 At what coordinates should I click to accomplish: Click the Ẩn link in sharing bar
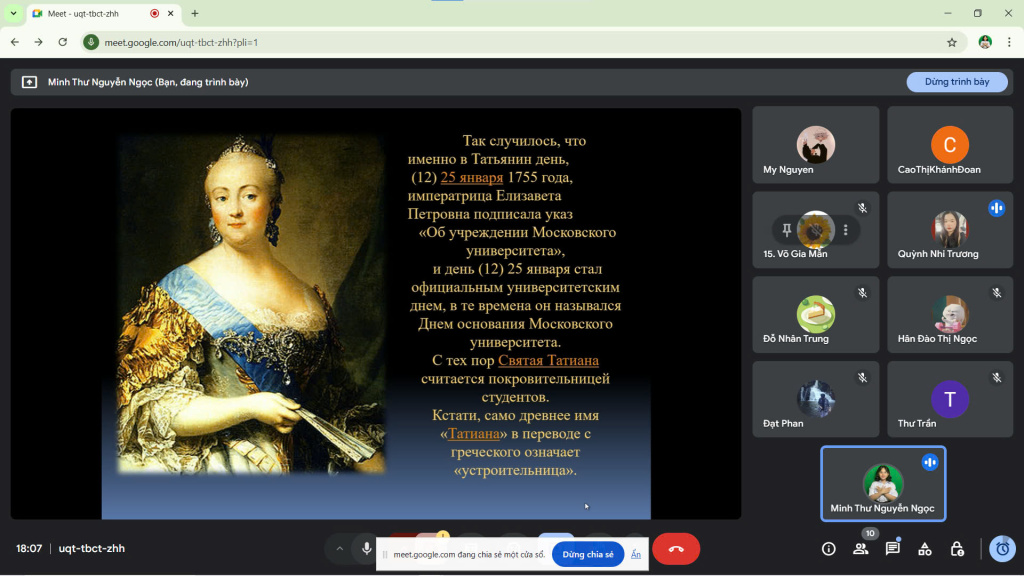(x=635, y=554)
